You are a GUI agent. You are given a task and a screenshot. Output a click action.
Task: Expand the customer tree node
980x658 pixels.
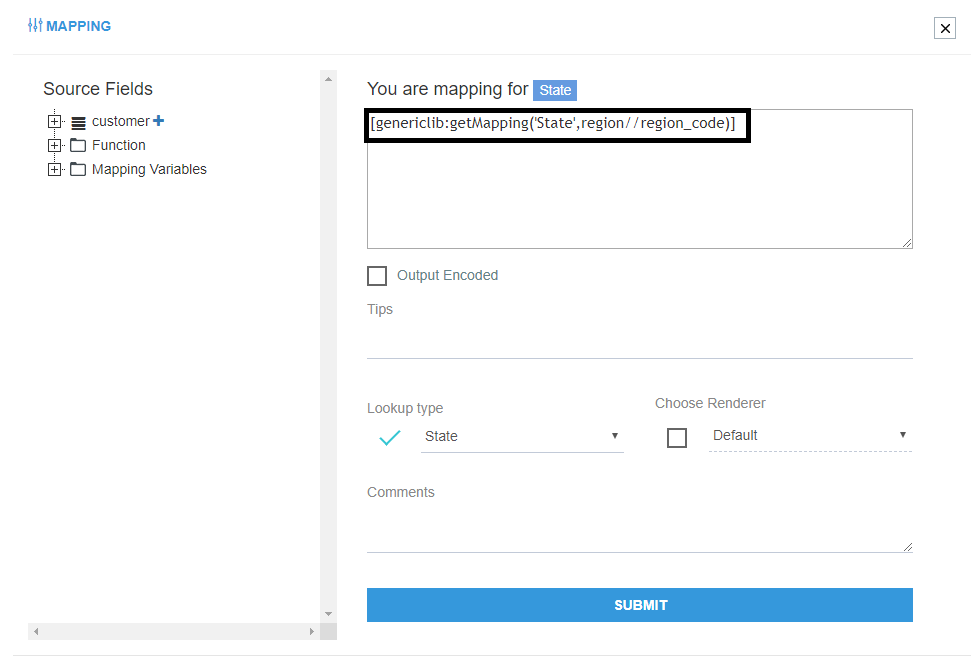tap(54, 121)
